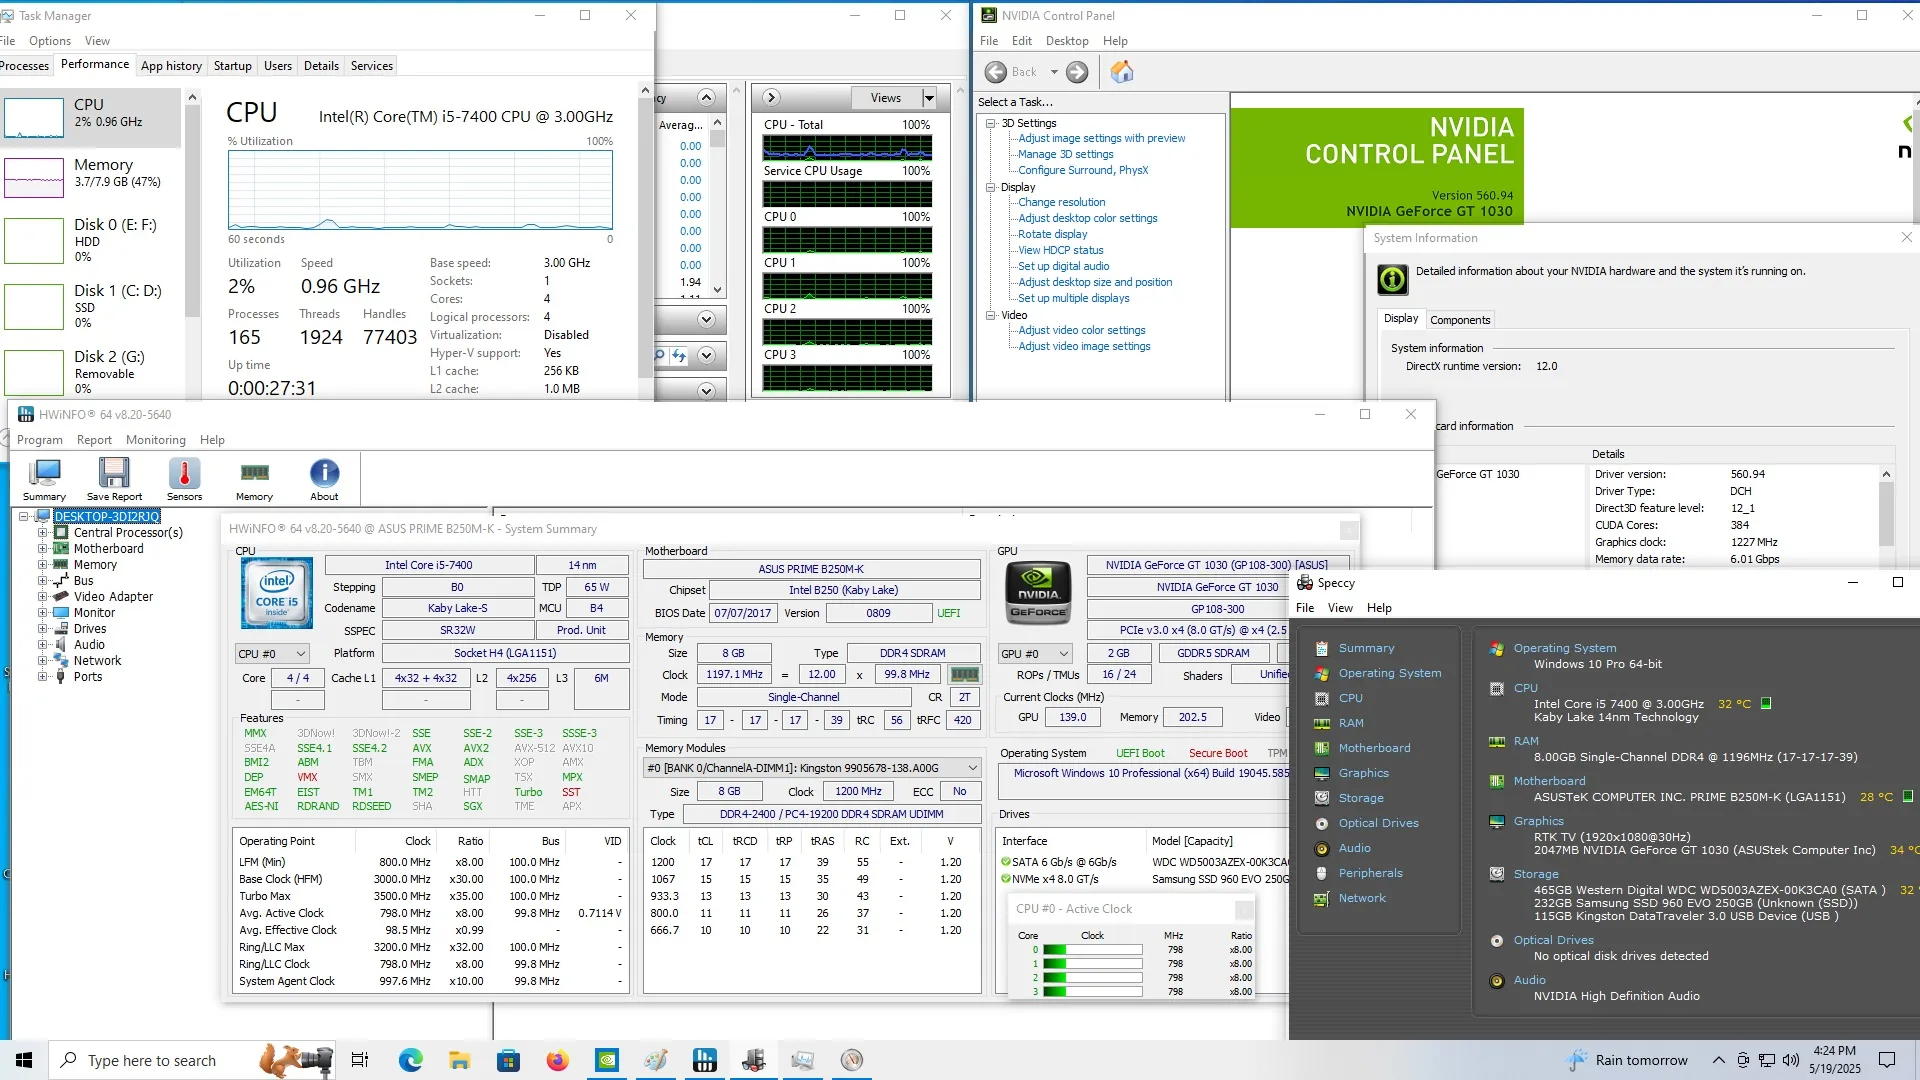Open Task Manager Options menu
This screenshot has width=1920, height=1080.
click(50, 41)
